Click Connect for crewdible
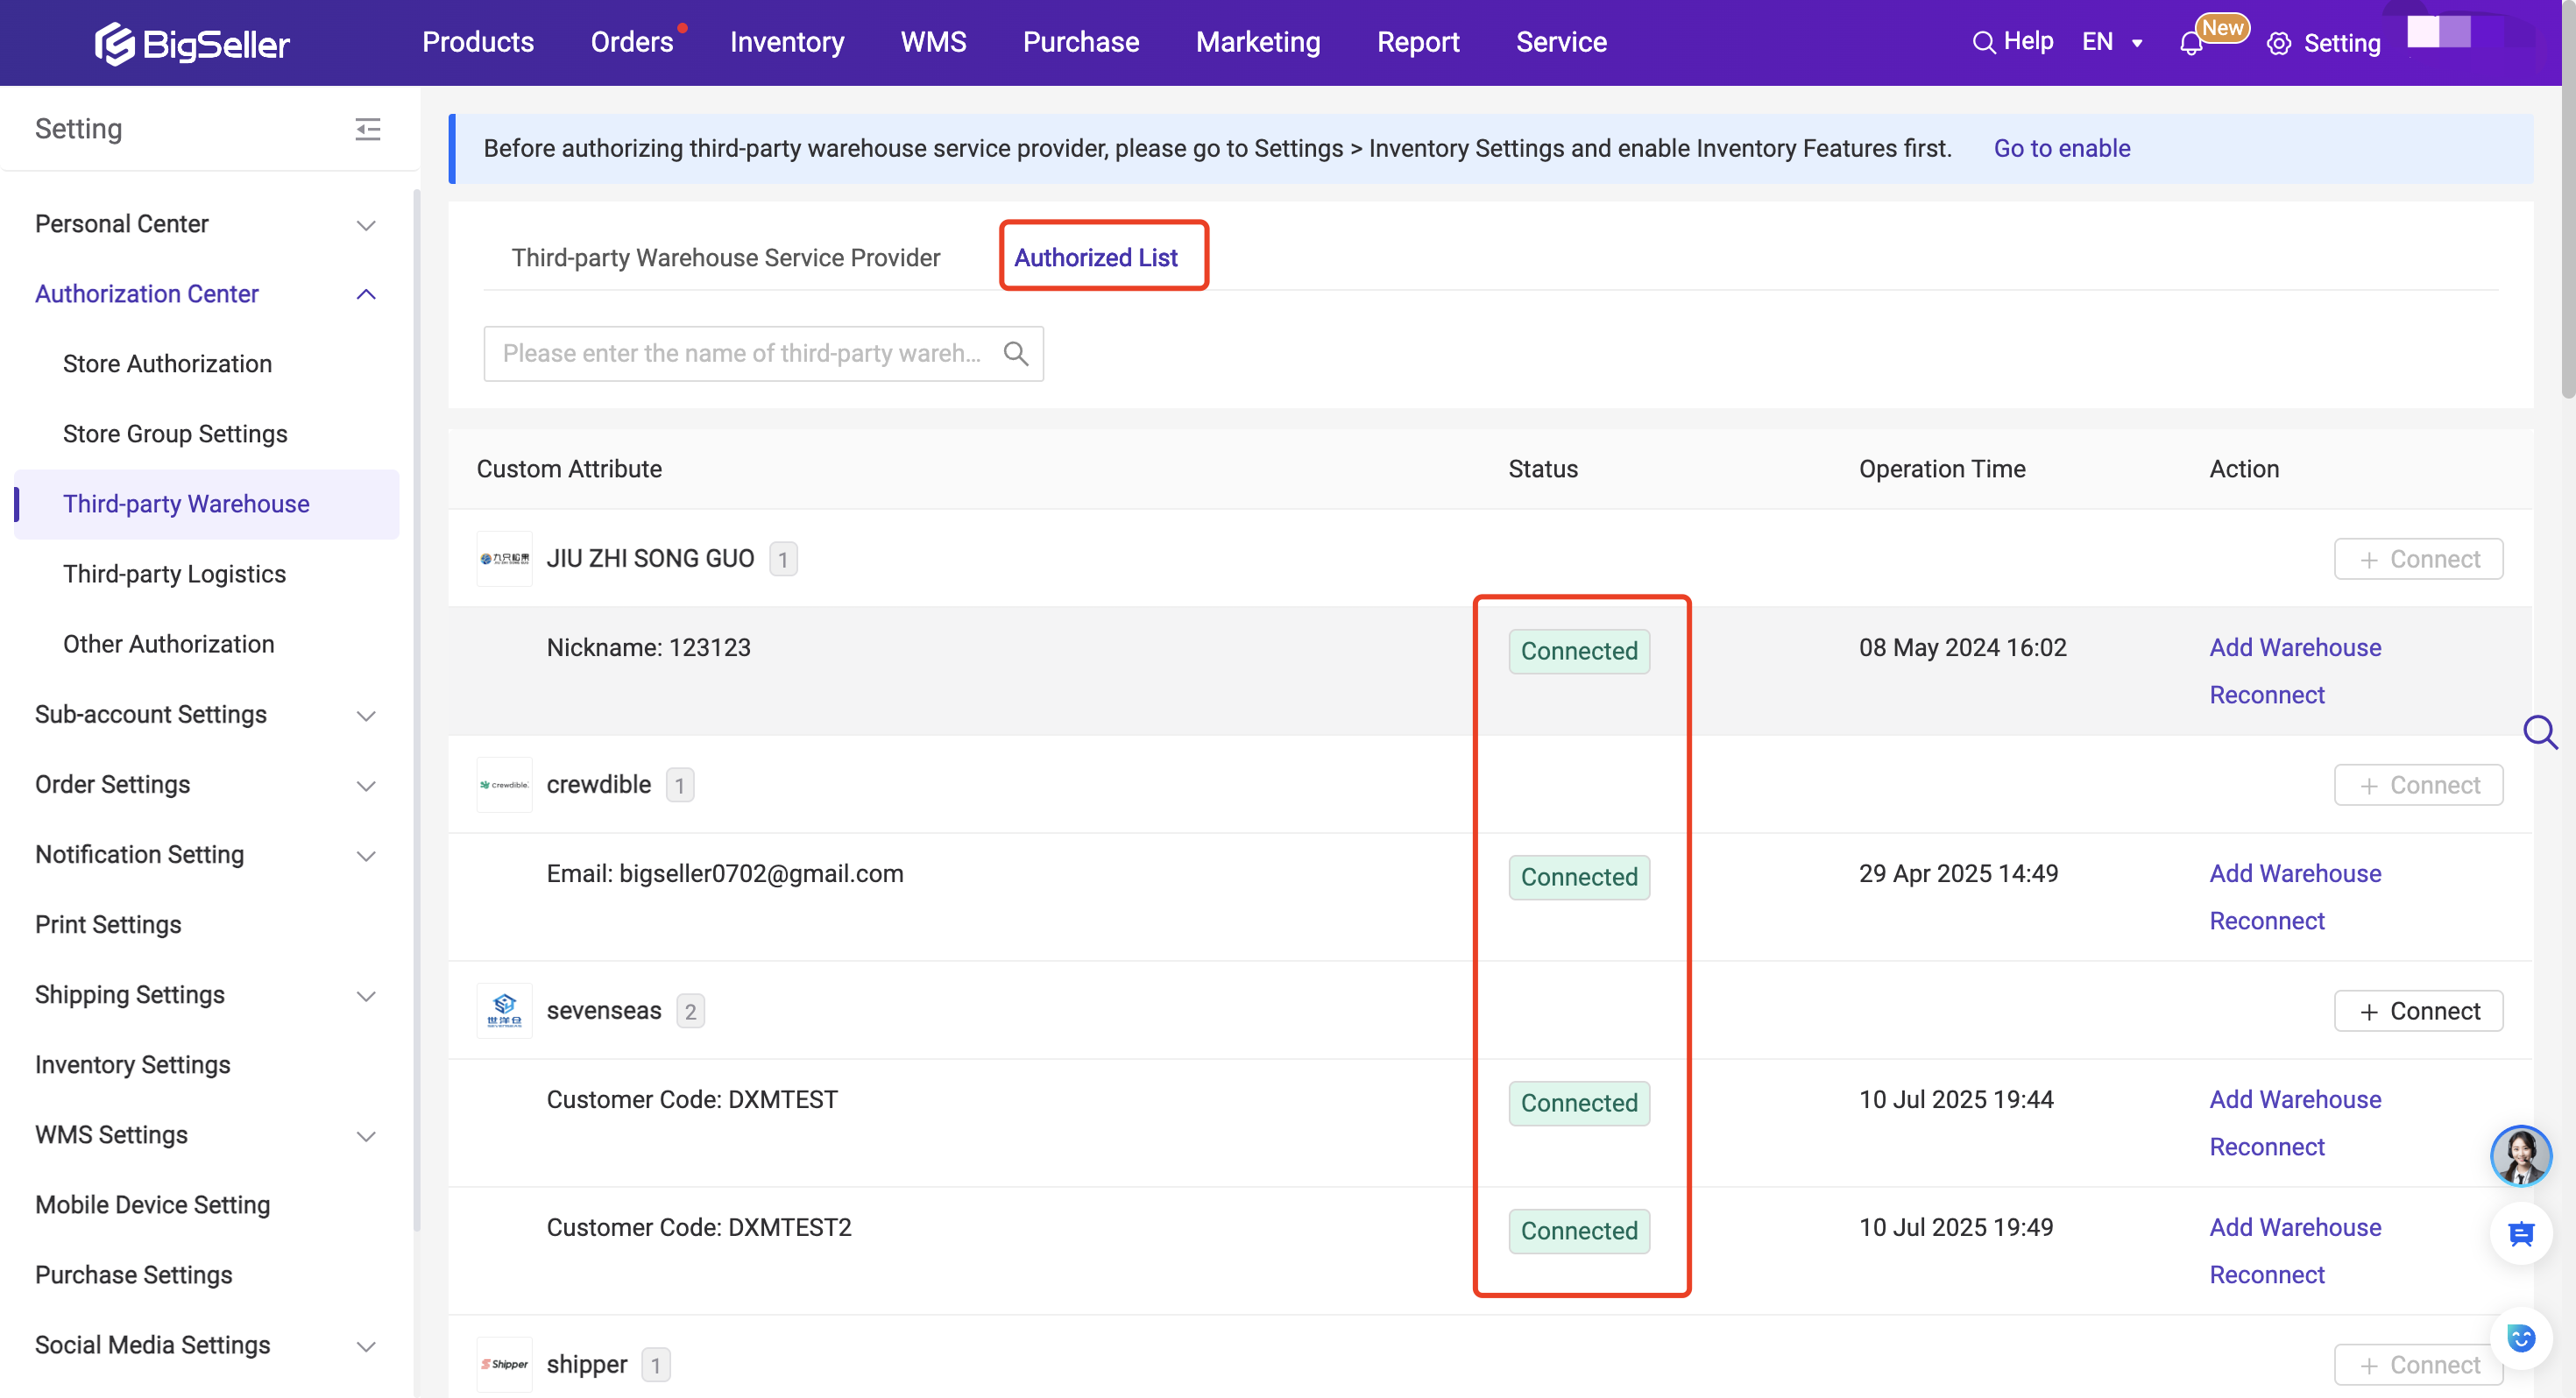2576x1398 pixels. click(x=2418, y=785)
